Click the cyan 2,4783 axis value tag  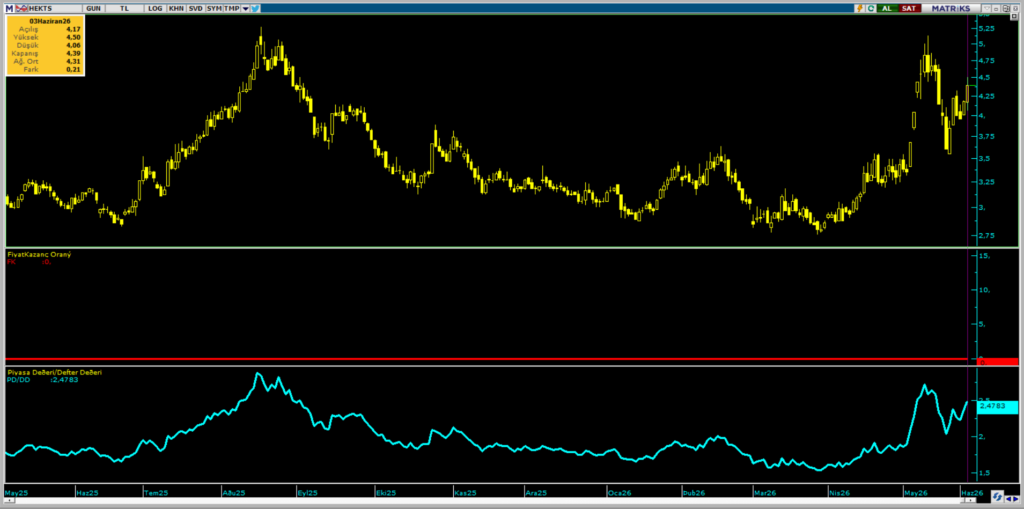coord(997,406)
